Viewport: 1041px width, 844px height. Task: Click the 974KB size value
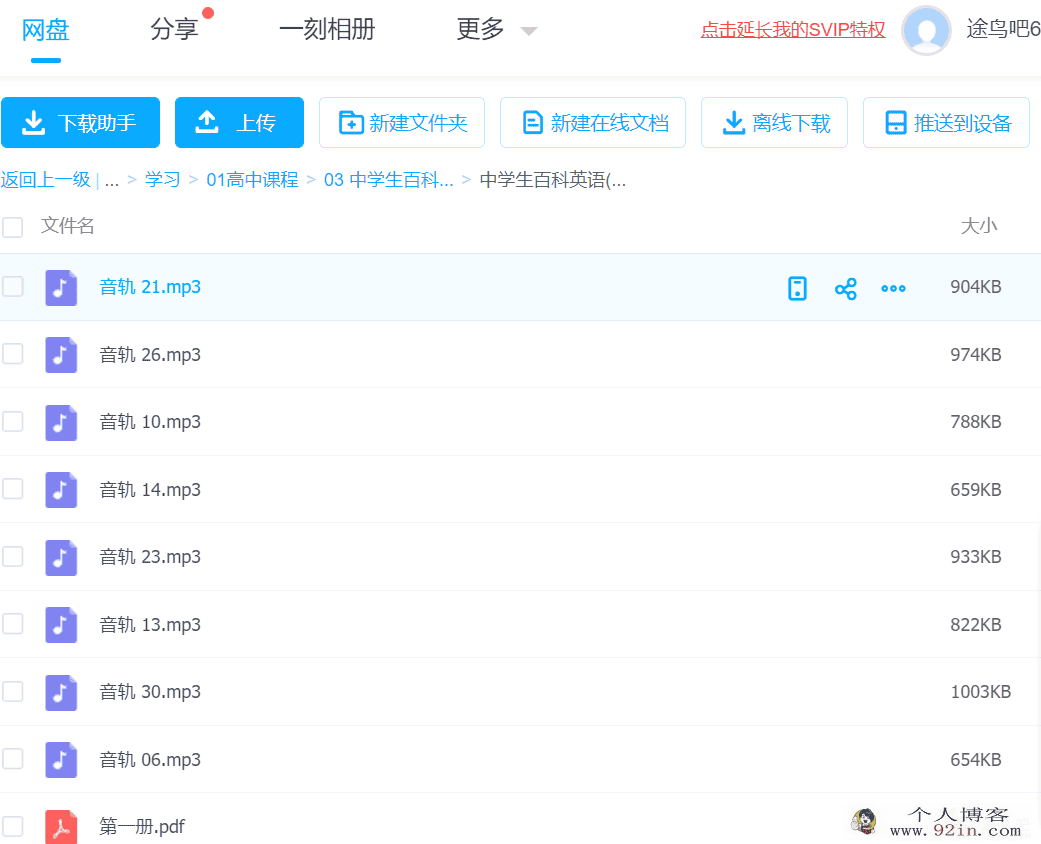pyautogui.click(x=975, y=355)
